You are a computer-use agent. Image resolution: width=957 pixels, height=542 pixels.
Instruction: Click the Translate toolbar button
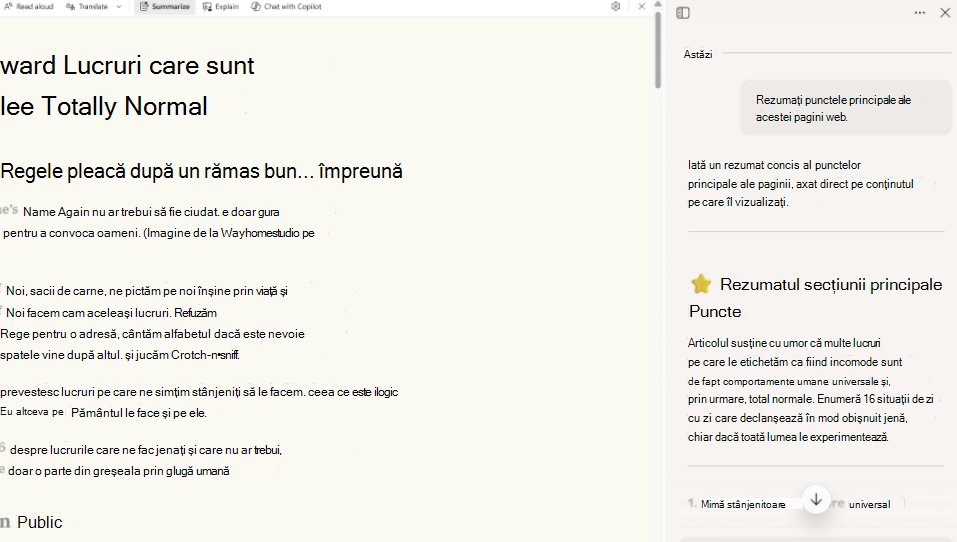click(87, 6)
